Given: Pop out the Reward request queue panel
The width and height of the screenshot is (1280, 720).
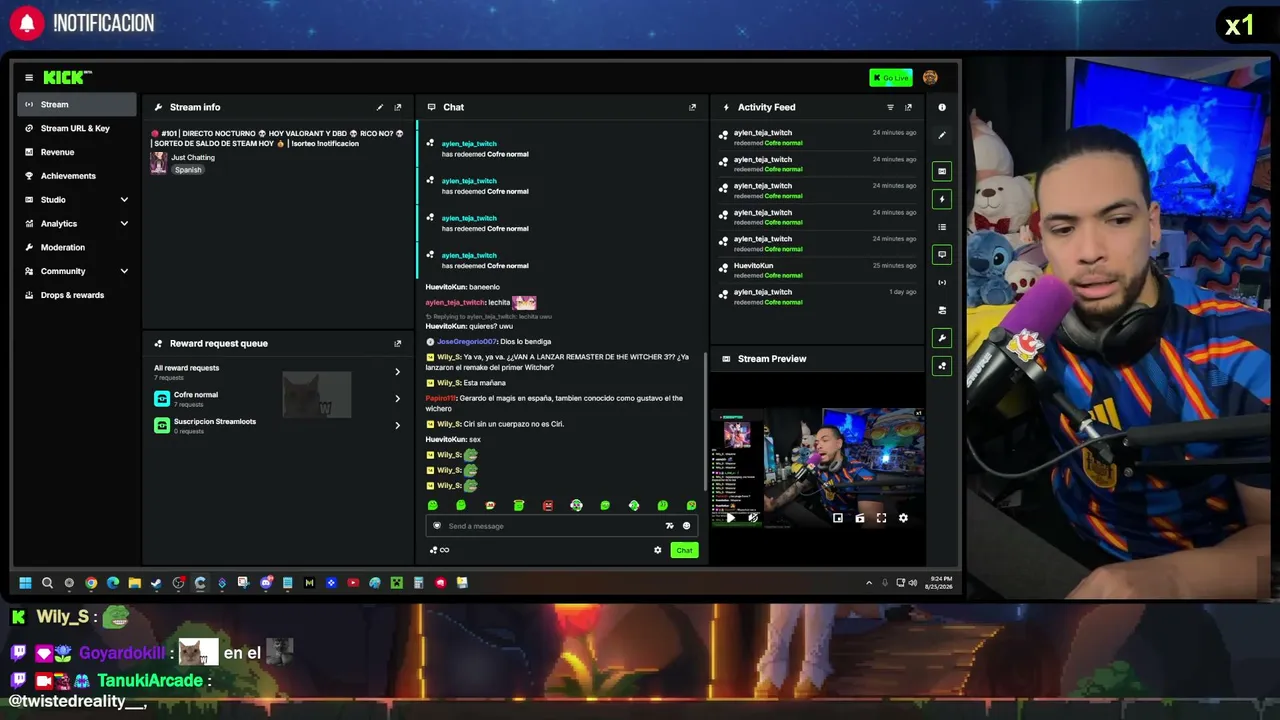Looking at the screenshot, I should tap(398, 343).
